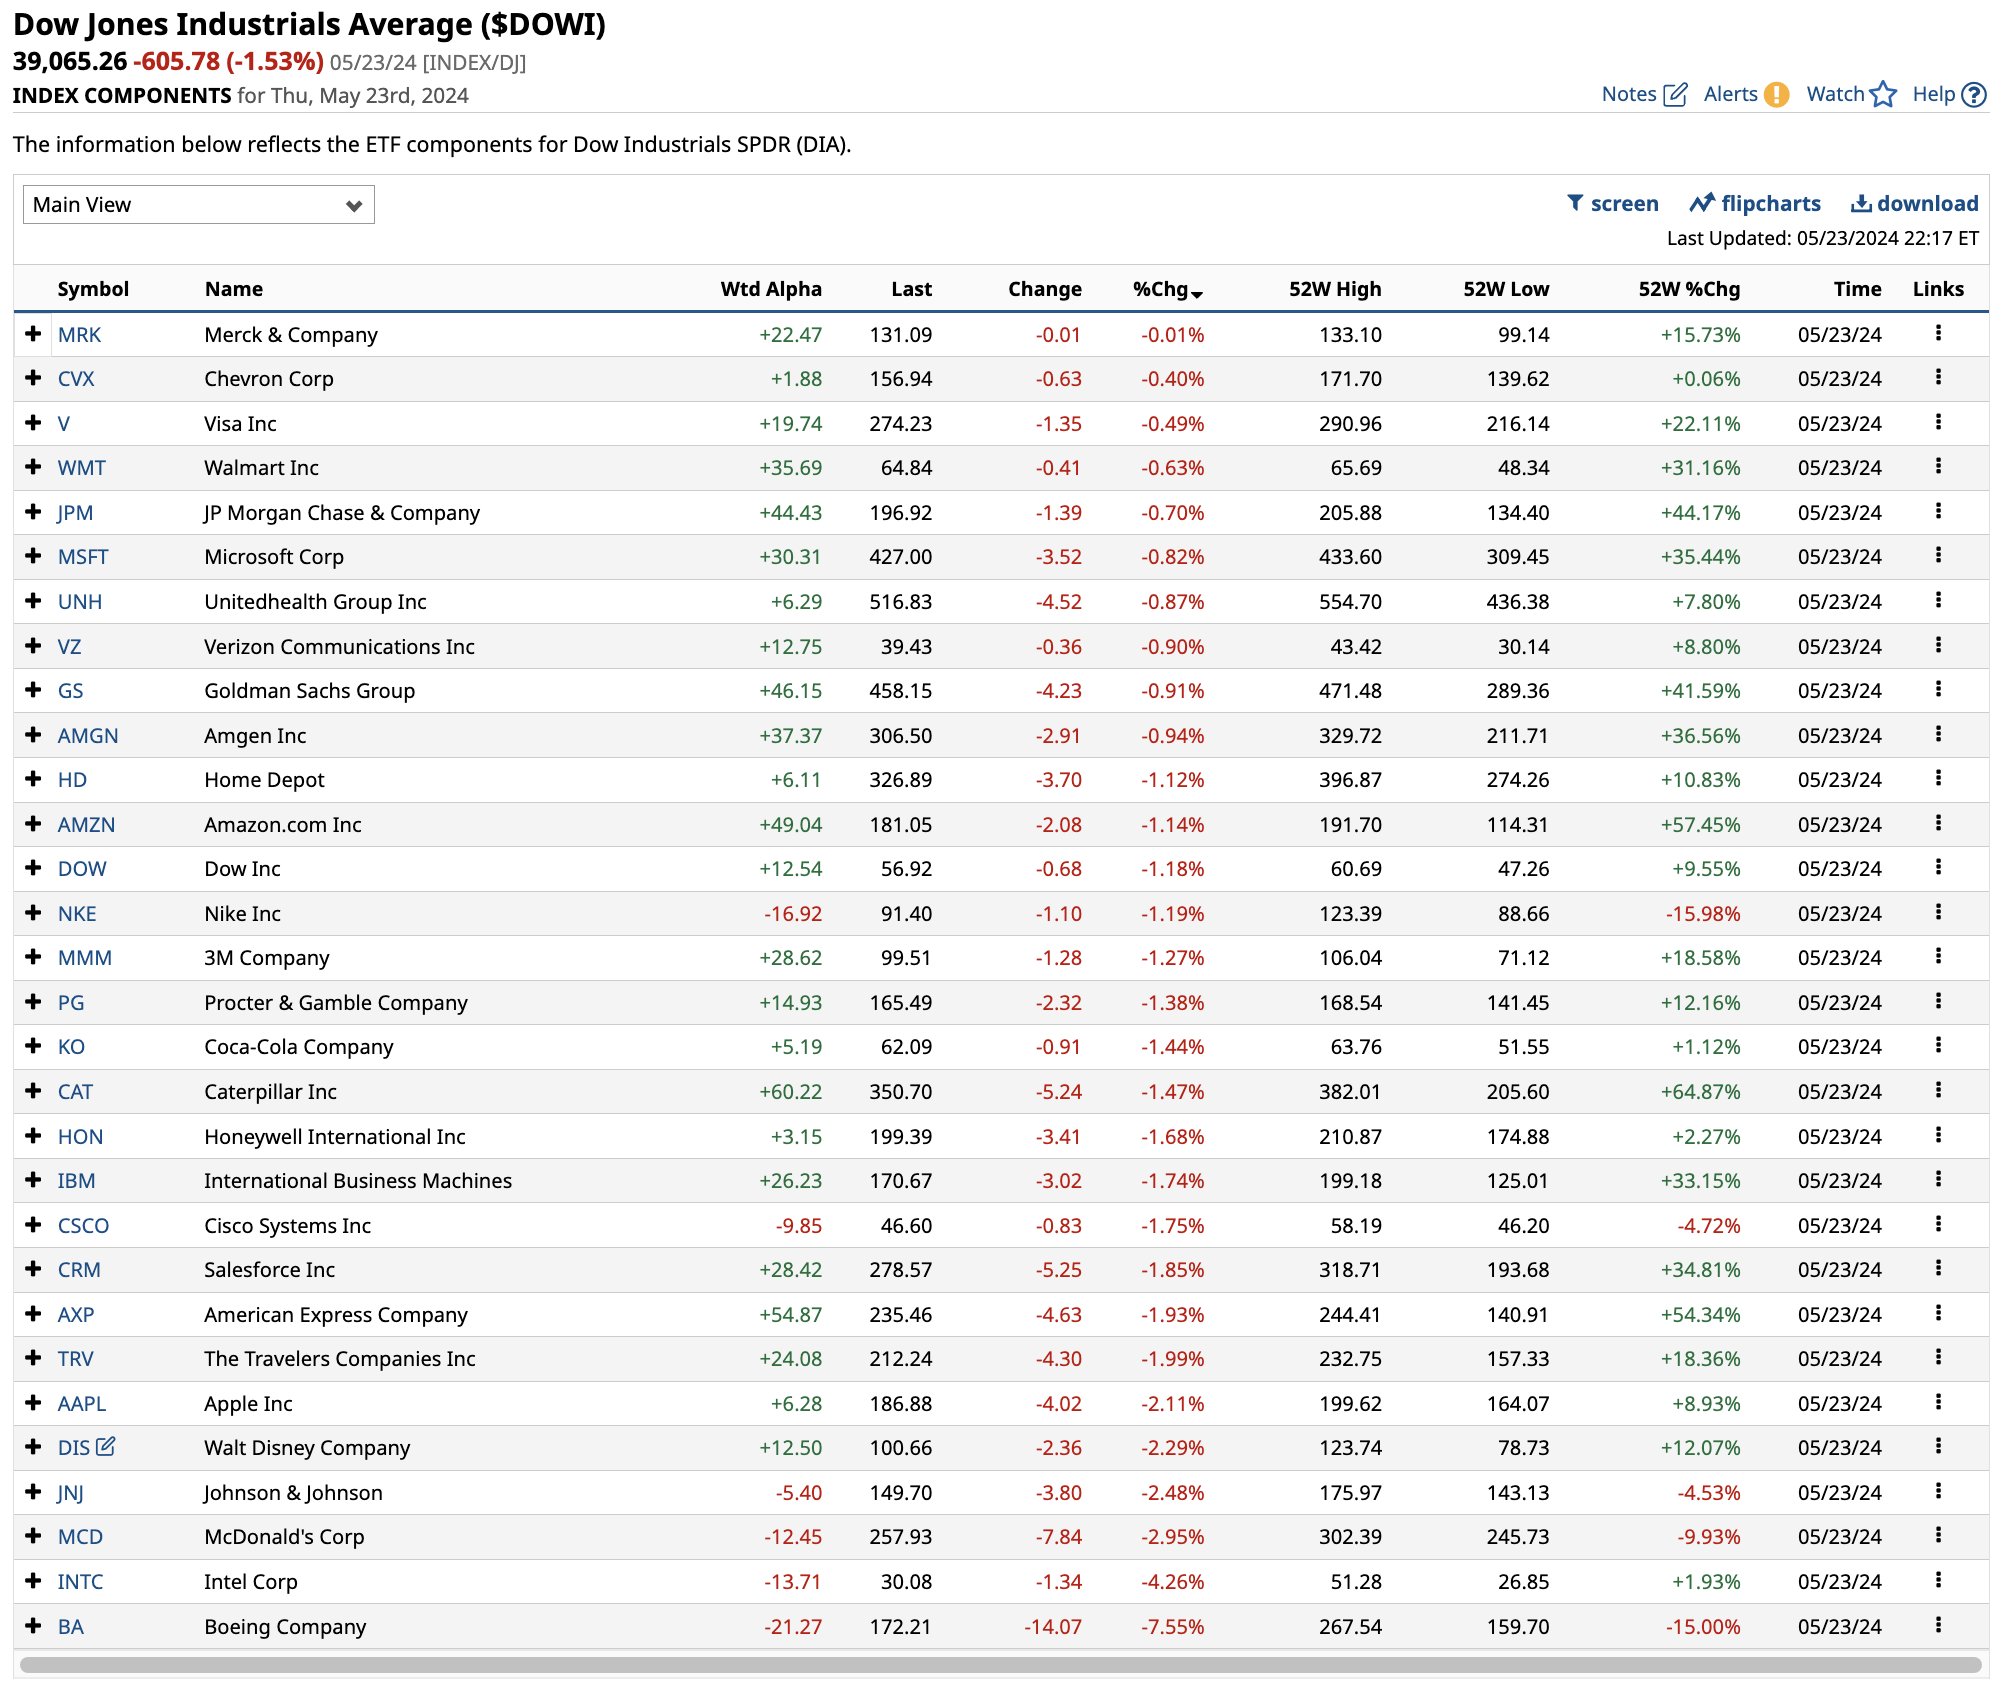Screen dimensions: 2002x1694
Task: Sort by the %Chg column header
Action: (x=1167, y=289)
